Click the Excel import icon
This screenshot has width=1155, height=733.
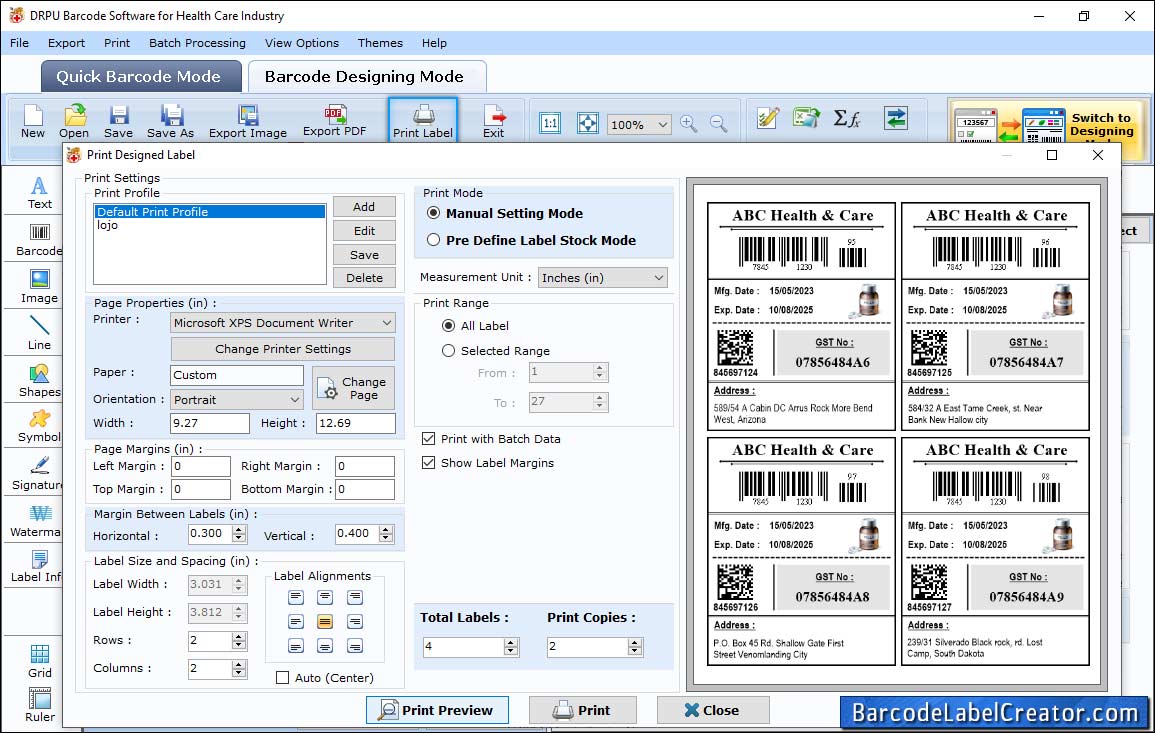807,118
